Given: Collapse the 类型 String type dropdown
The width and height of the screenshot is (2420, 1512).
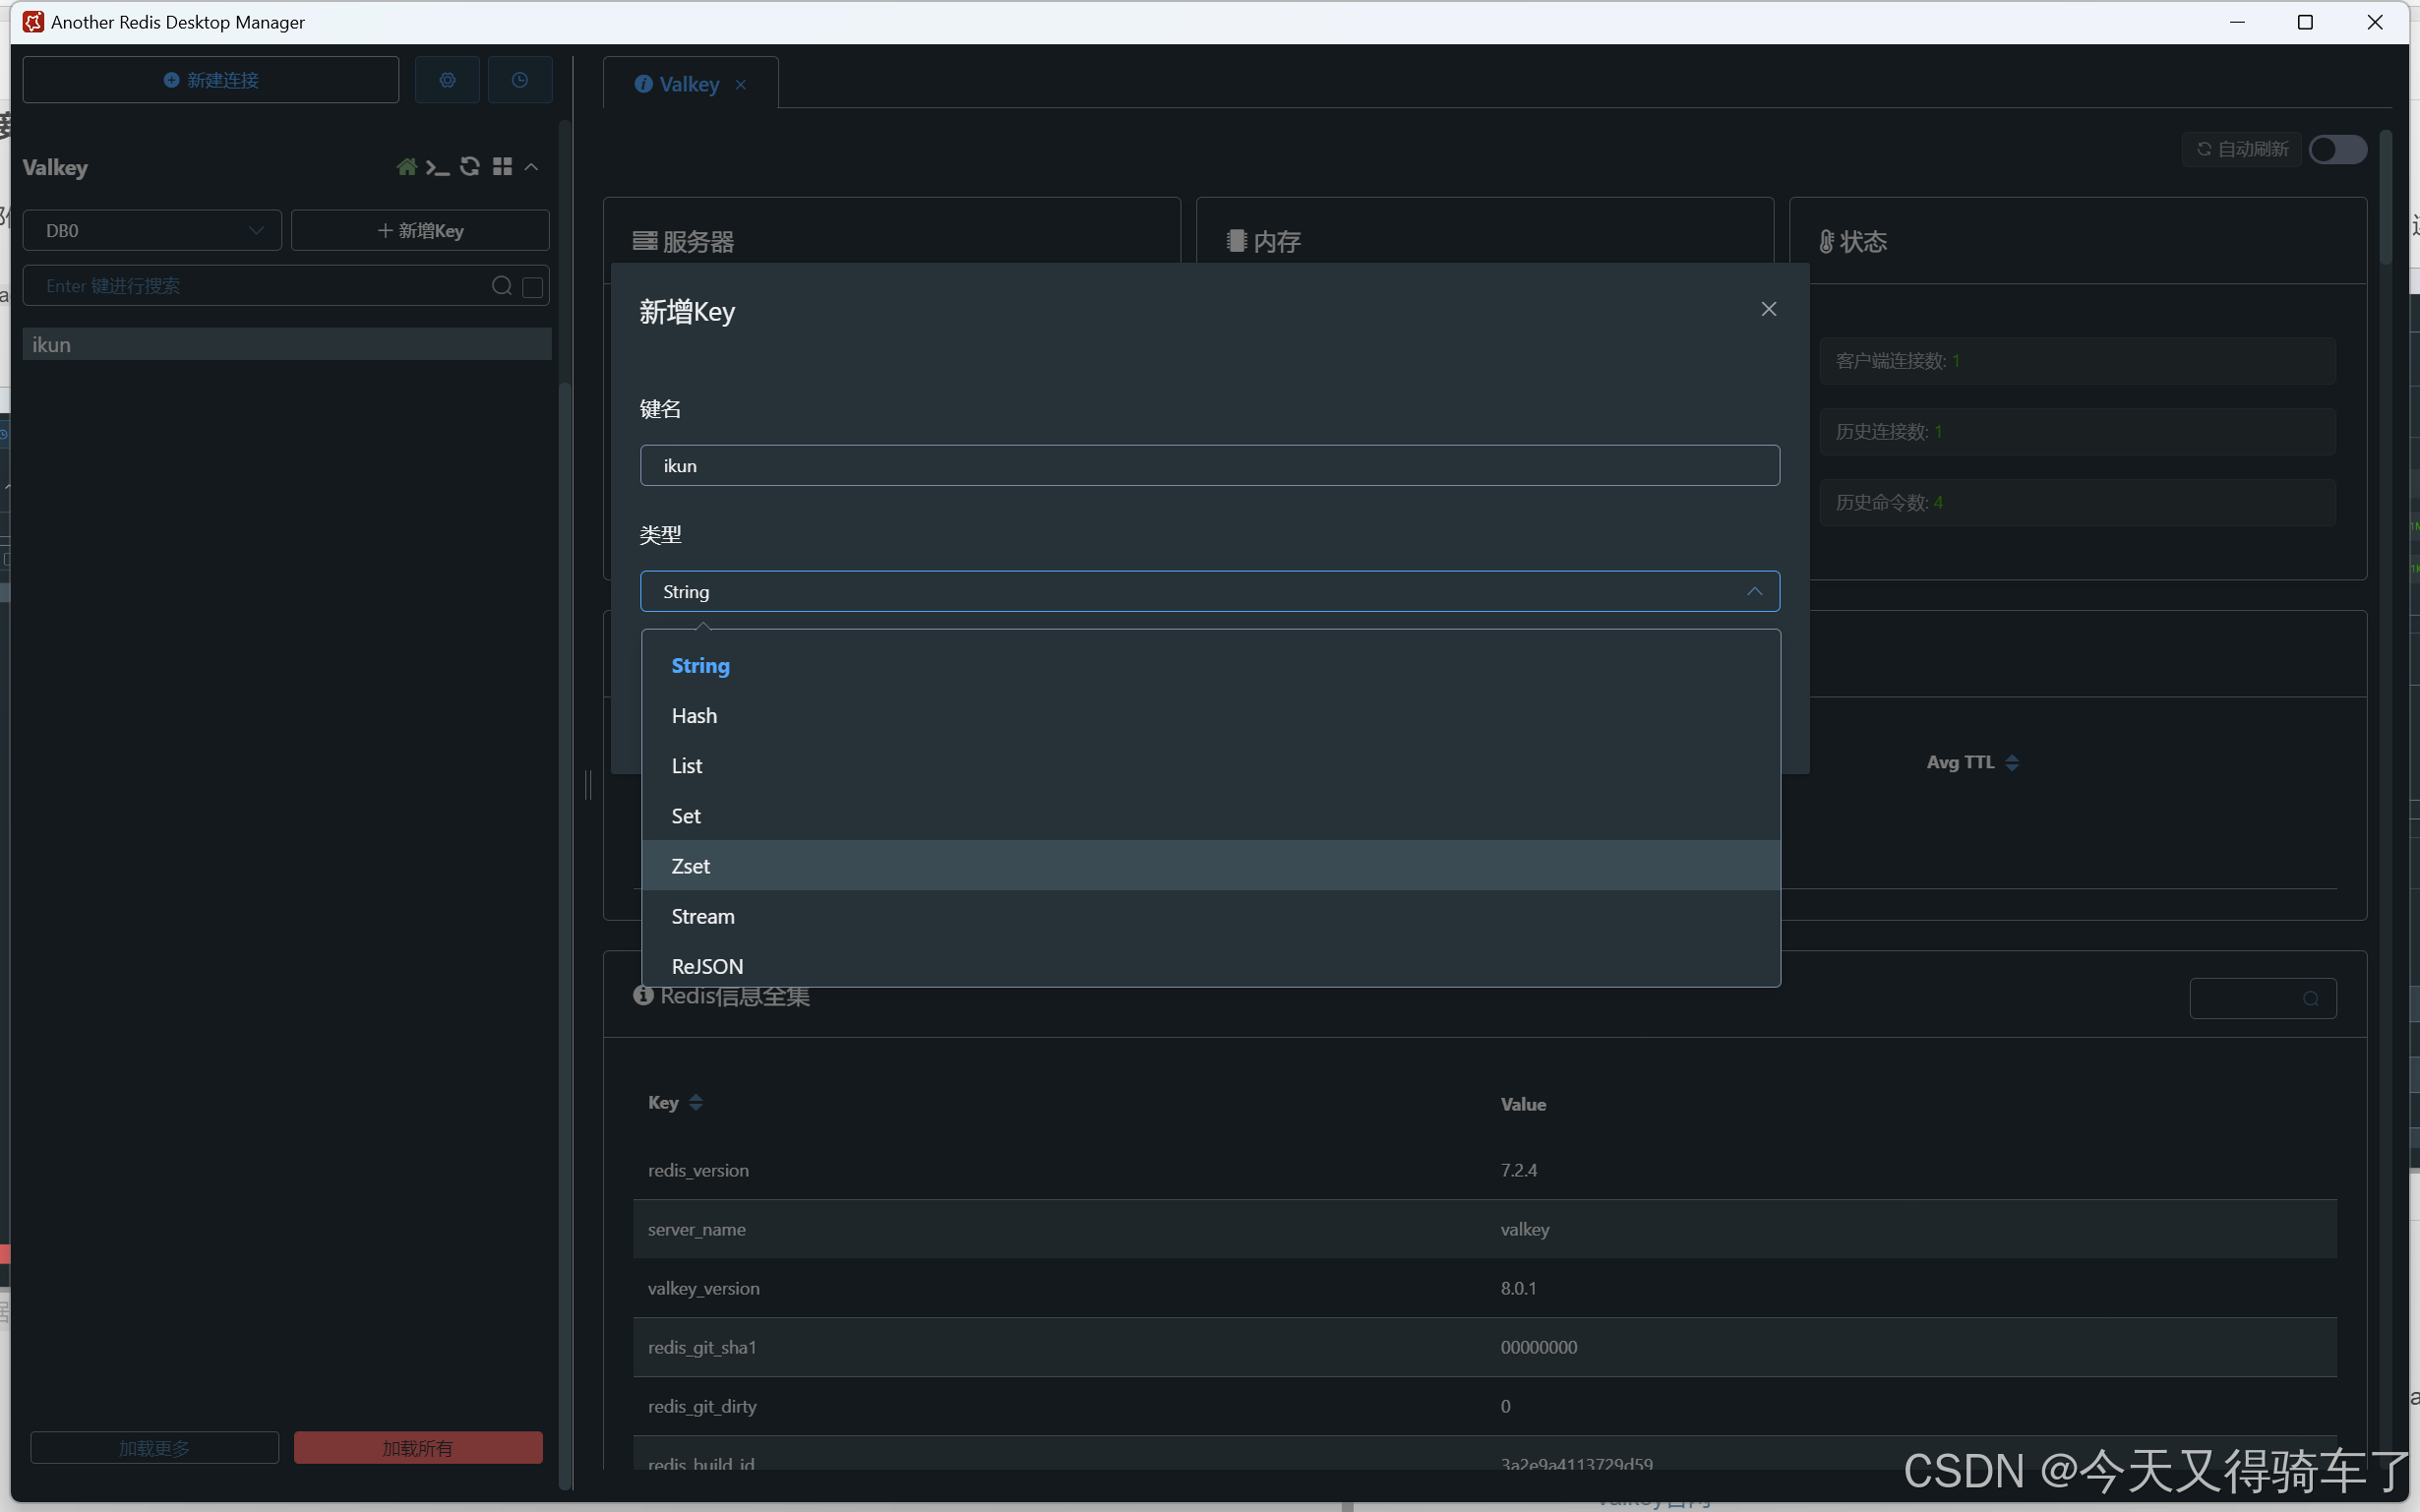Looking at the screenshot, I should (1754, 592).
